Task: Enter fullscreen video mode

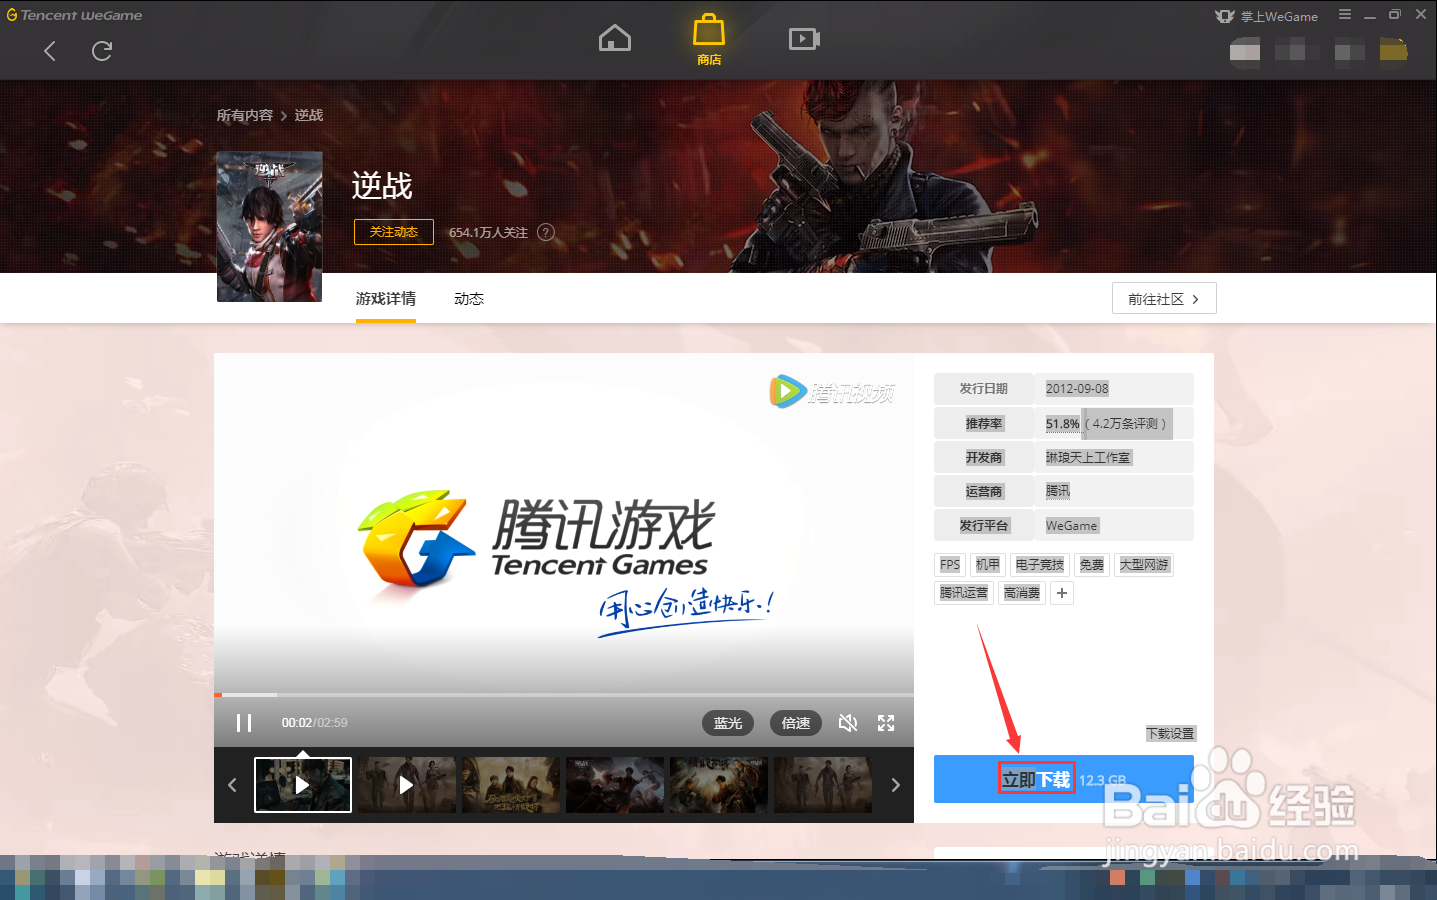Action: click(886, 723)
